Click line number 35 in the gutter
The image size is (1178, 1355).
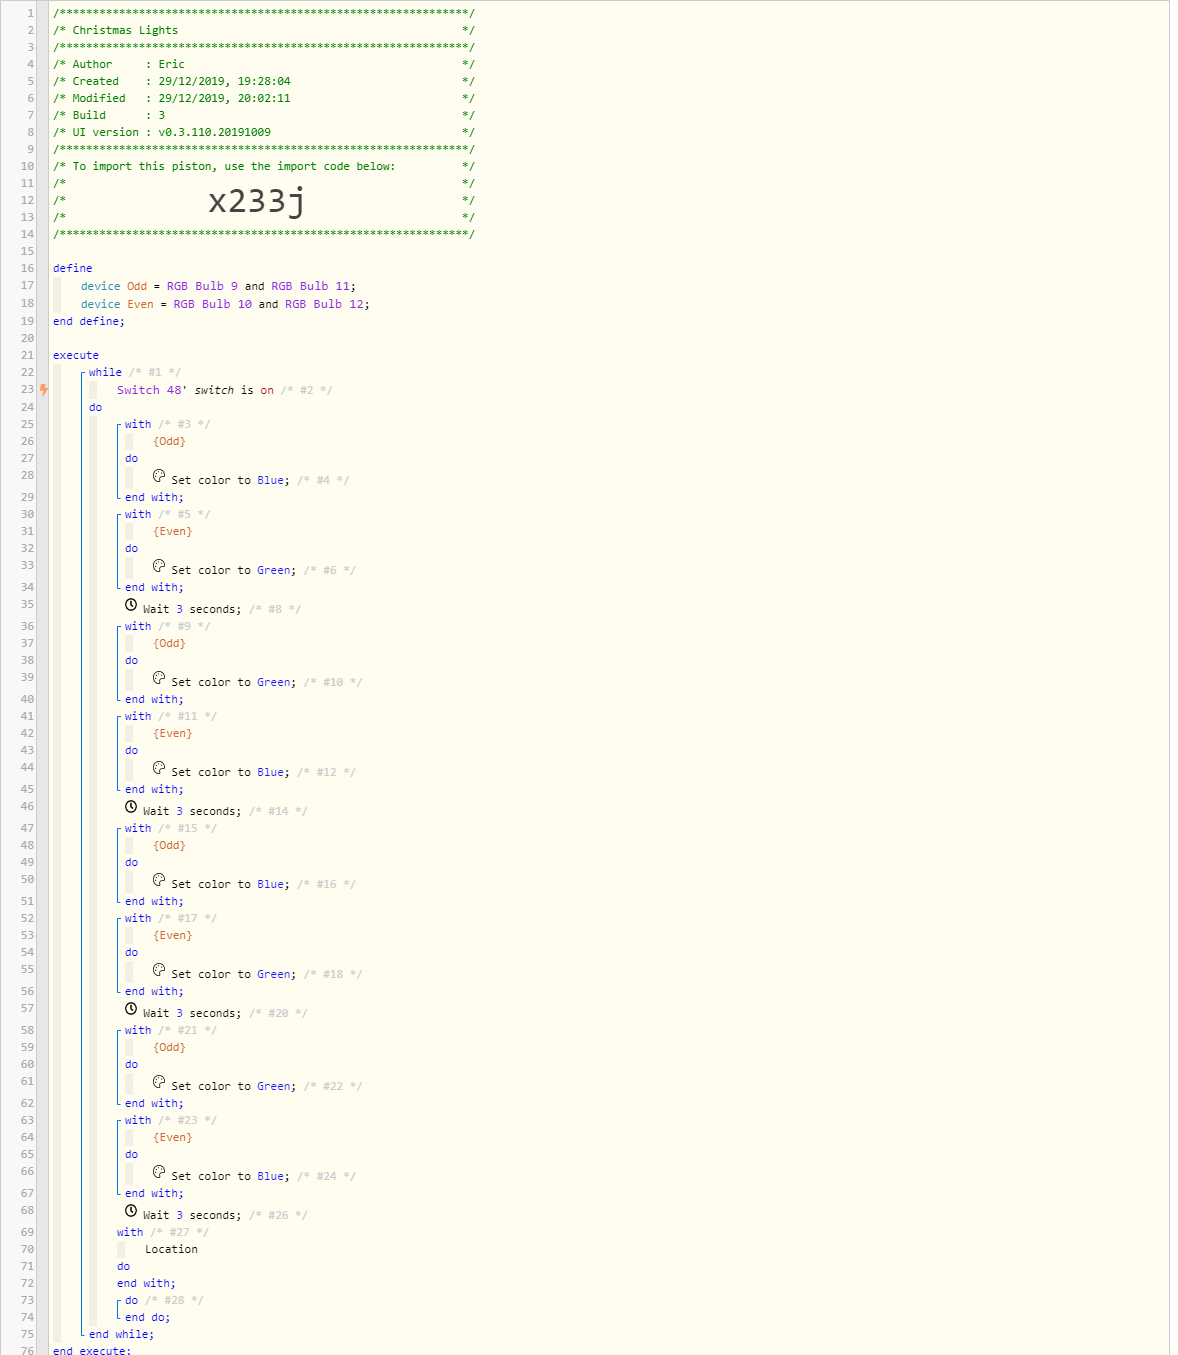click(27, 604)
